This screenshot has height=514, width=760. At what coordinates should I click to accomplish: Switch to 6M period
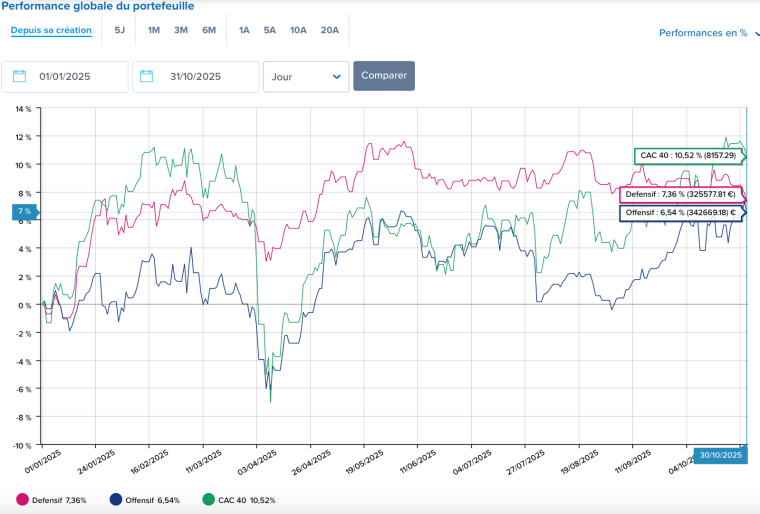click(208, 30)
